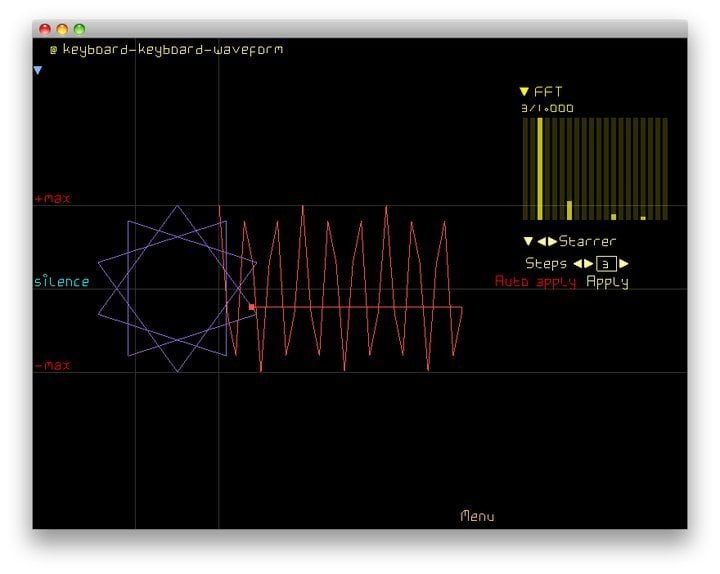Click the tallest yellow FFT harmonic bar
Image resolution: width=720 pixels, height=574 pixels.
click(x=540, y=169)
